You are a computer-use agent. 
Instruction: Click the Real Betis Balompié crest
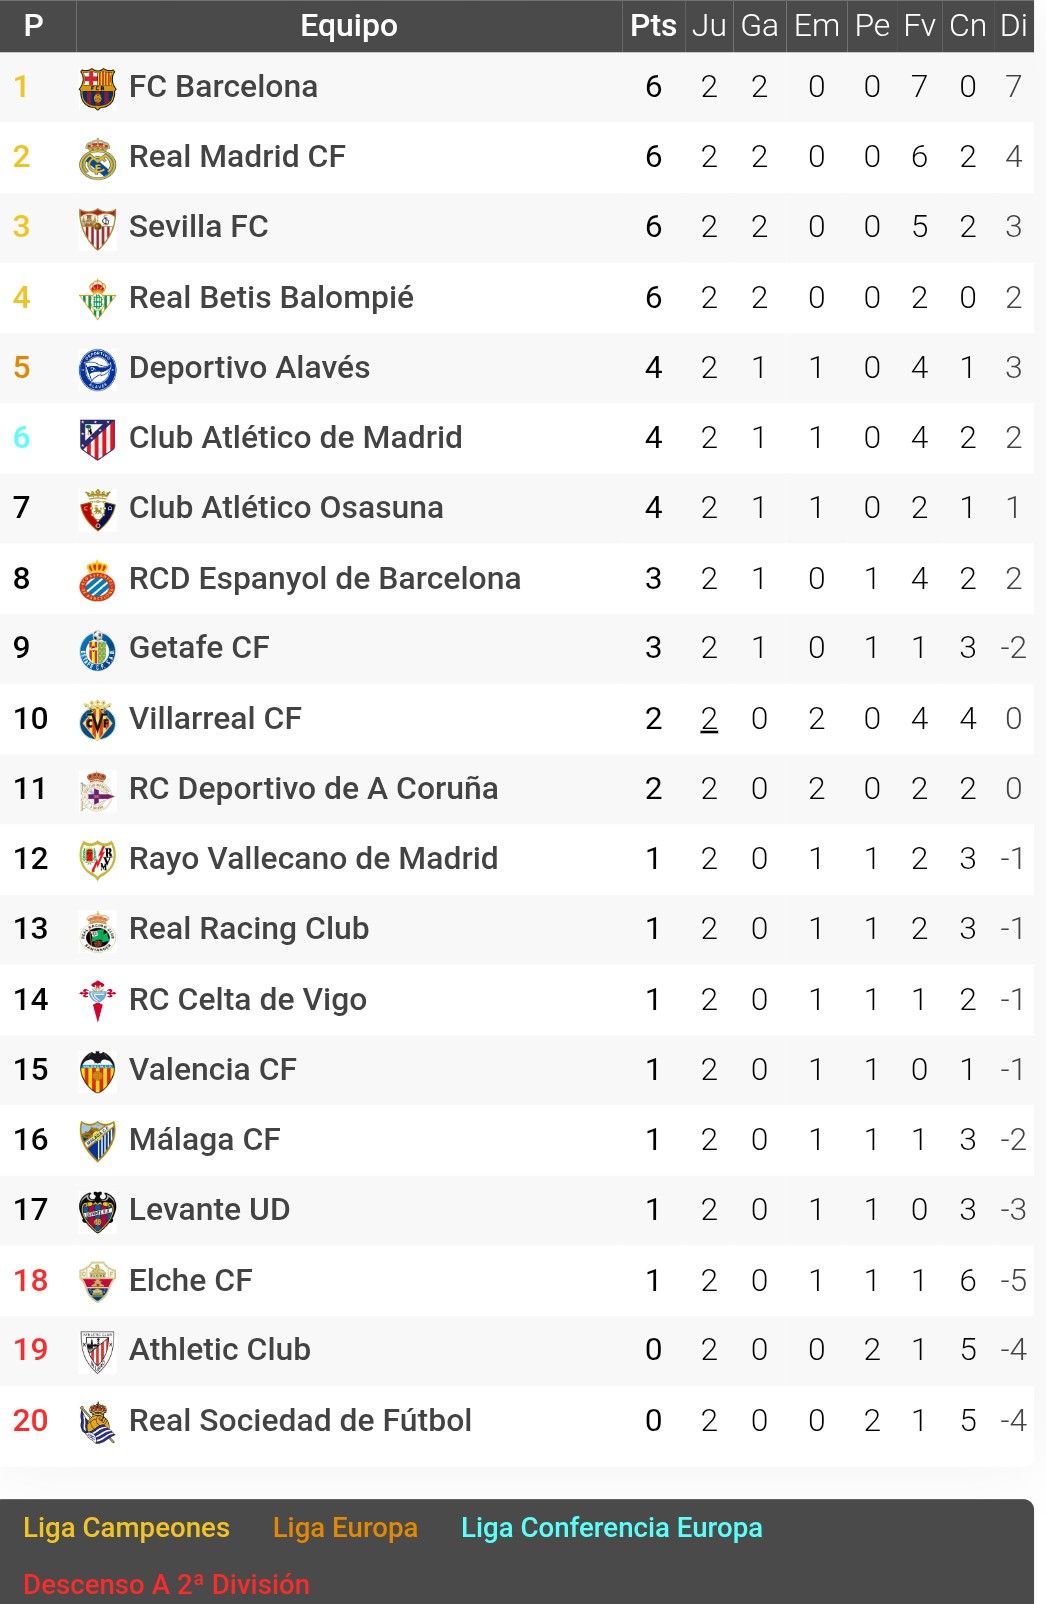(97, 298)
